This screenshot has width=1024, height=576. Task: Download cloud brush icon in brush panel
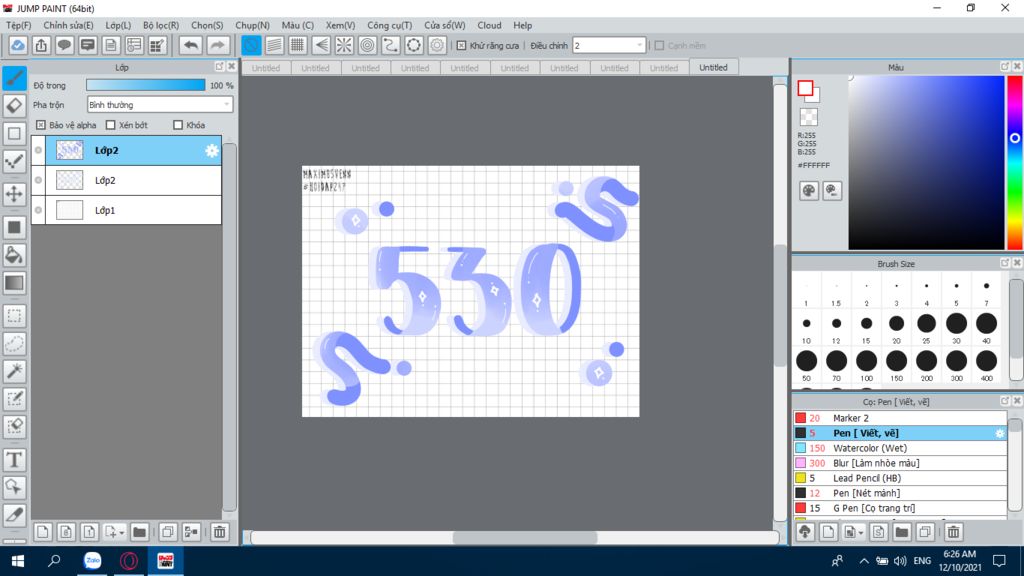point(805,532)
